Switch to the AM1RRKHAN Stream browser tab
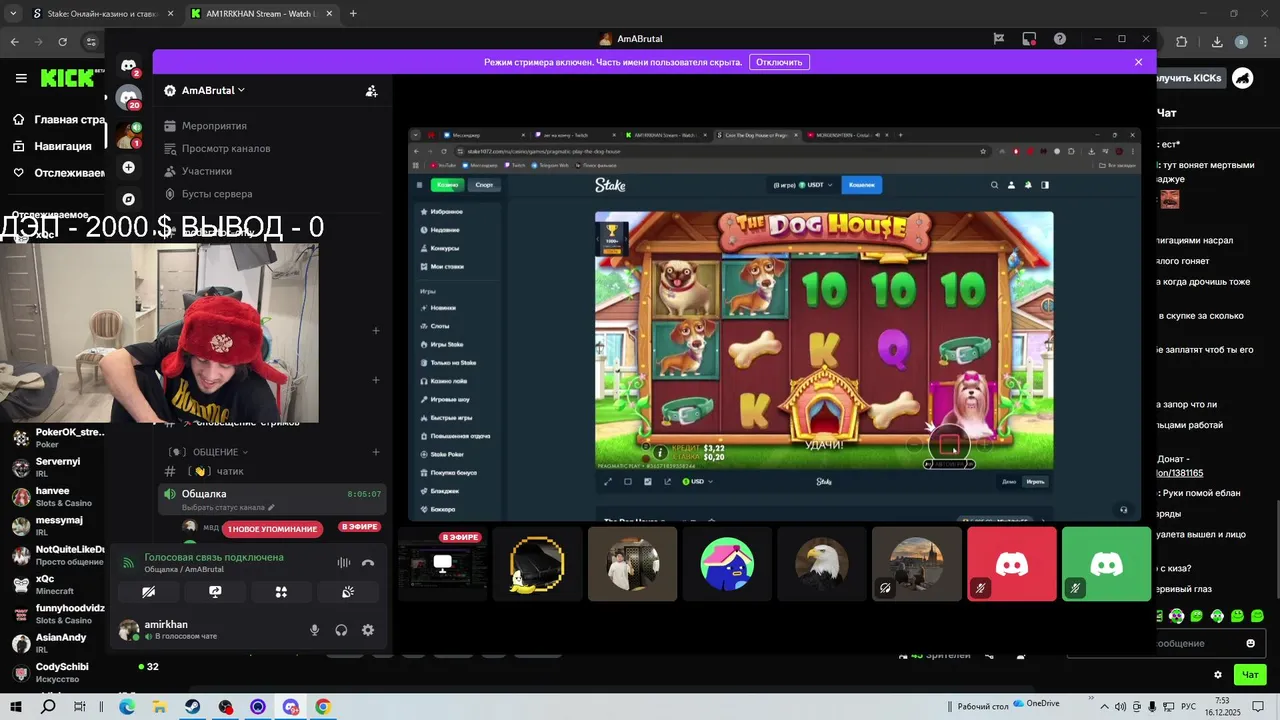This screenshot has width=1280, height=720. [x=260, y=14]
